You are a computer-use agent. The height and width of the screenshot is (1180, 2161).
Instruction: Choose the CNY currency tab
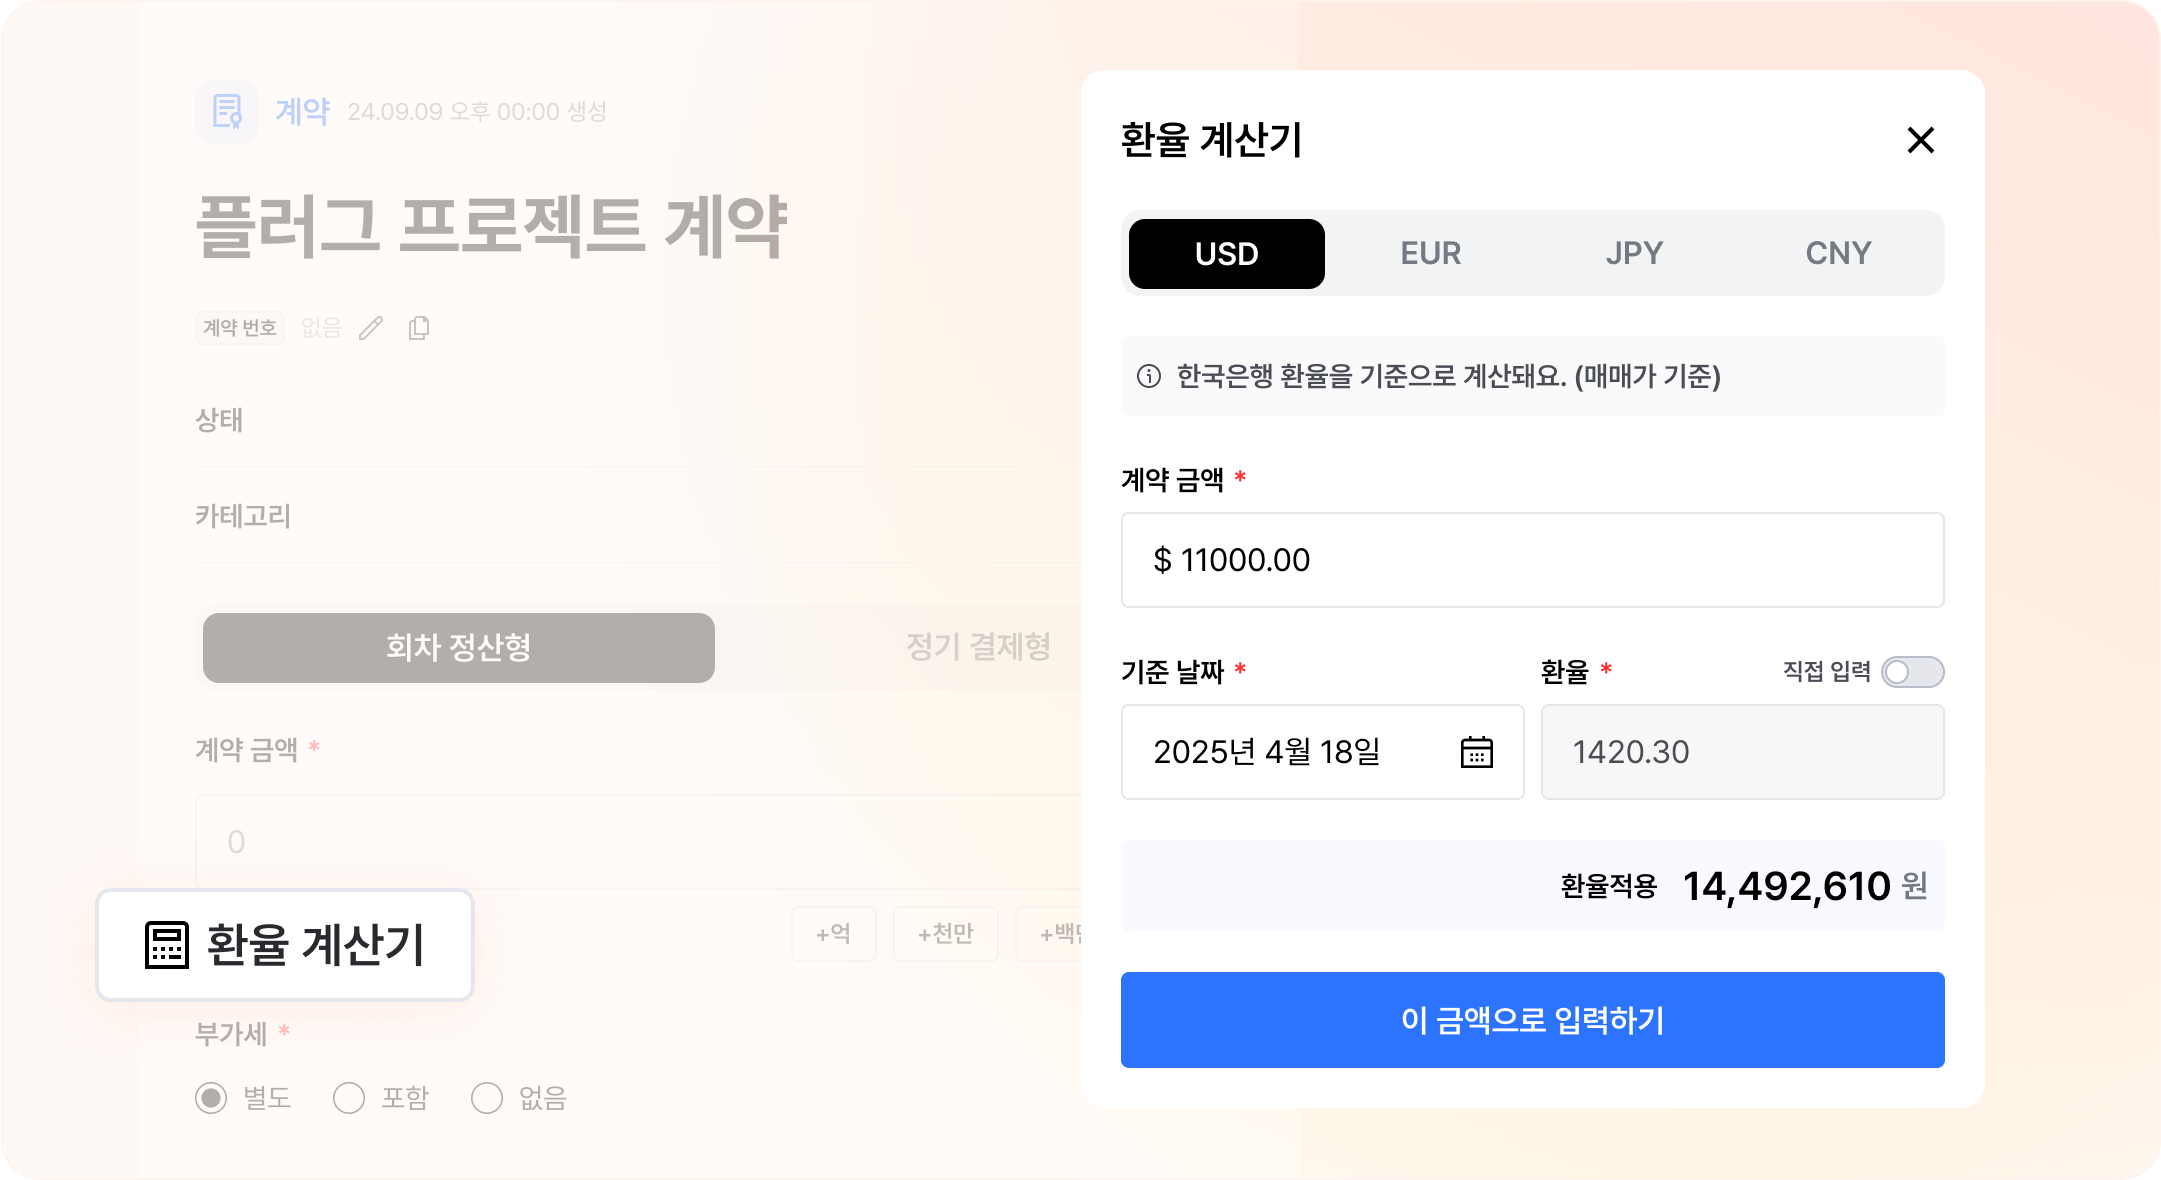click(x=1838, y=254)
